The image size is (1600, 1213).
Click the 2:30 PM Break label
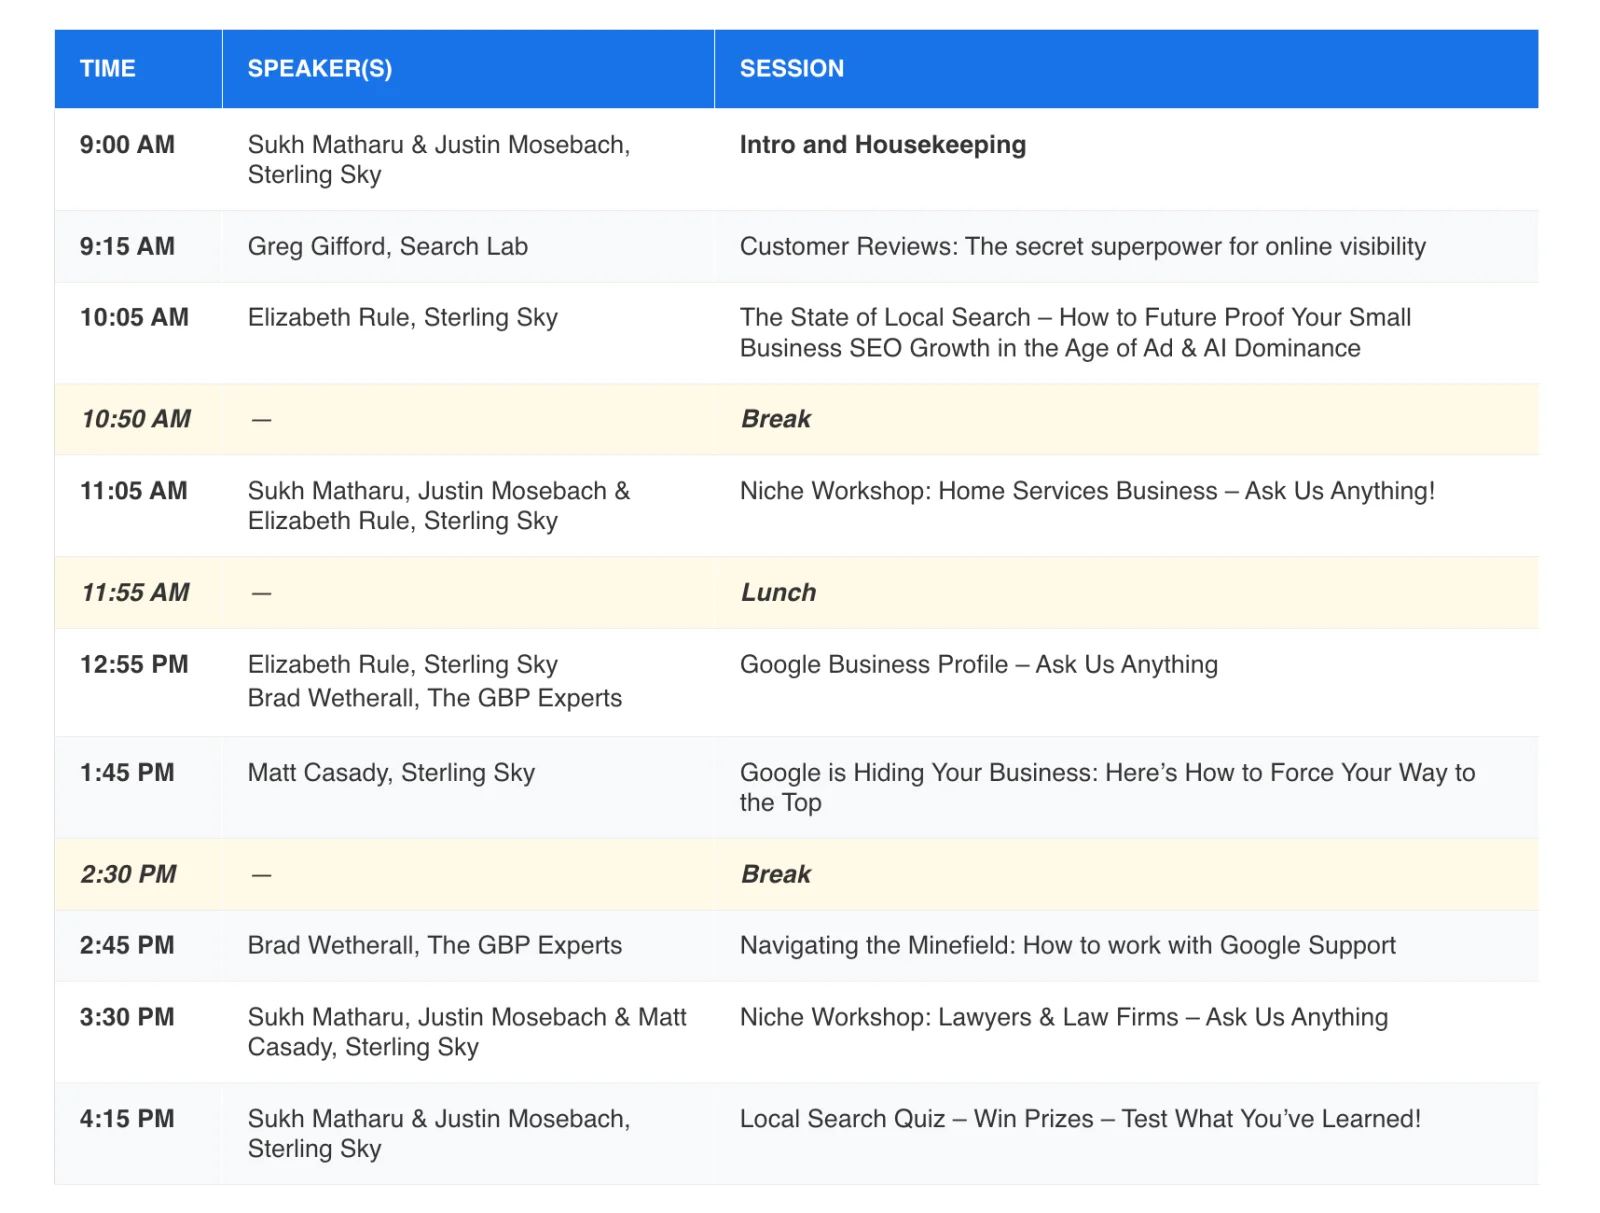pos(776,874)
